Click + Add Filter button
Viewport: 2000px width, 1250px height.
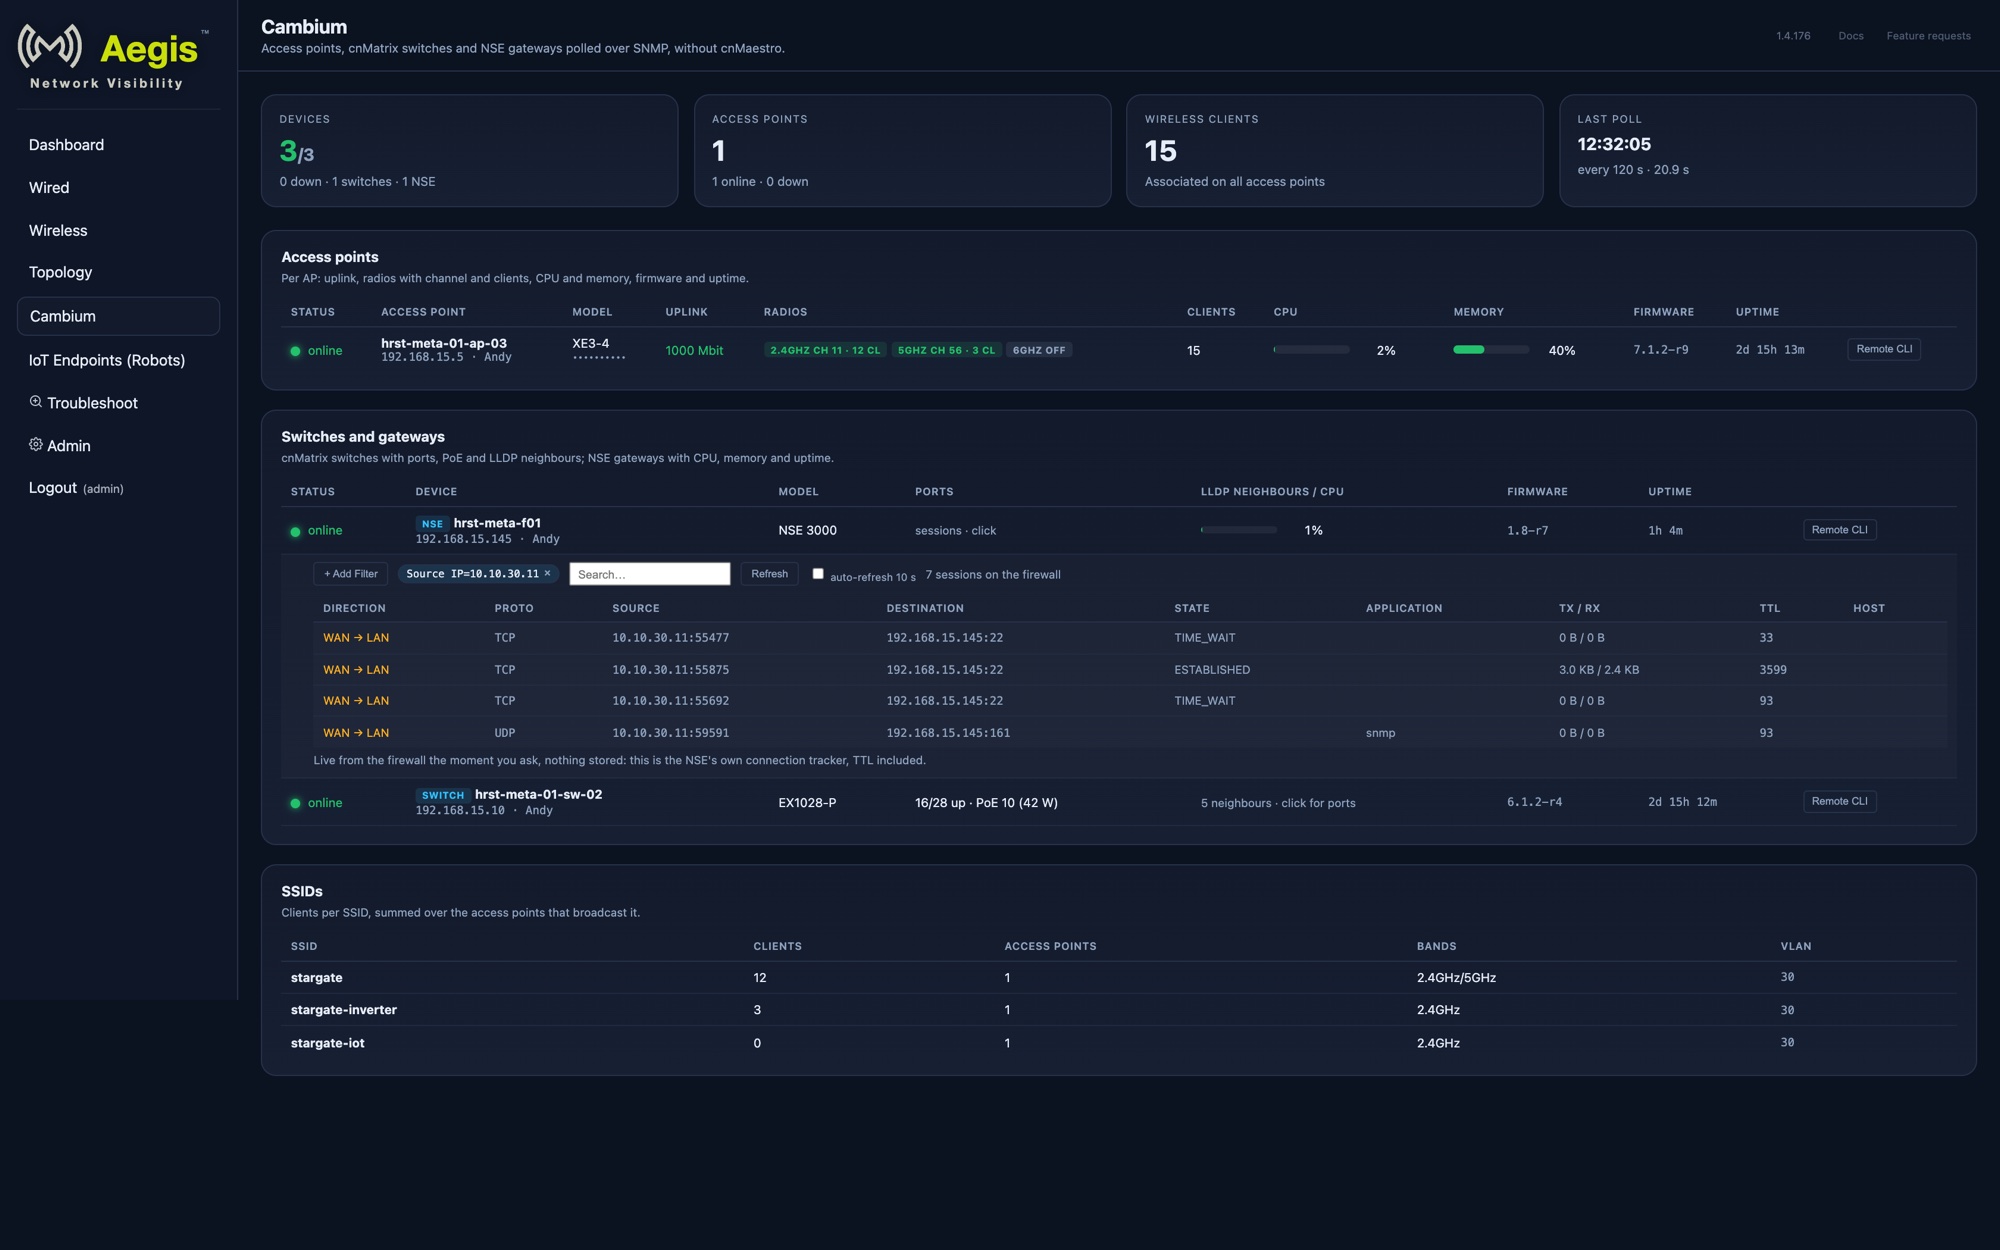[351, 574]
